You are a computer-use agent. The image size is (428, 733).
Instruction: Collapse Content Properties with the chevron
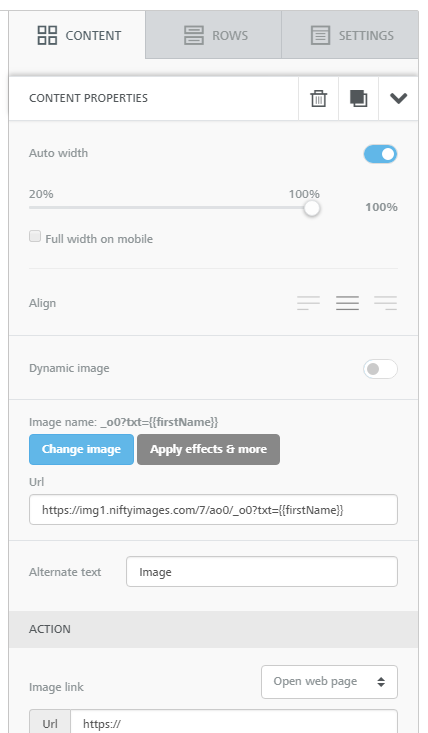(x=399, y=98)
